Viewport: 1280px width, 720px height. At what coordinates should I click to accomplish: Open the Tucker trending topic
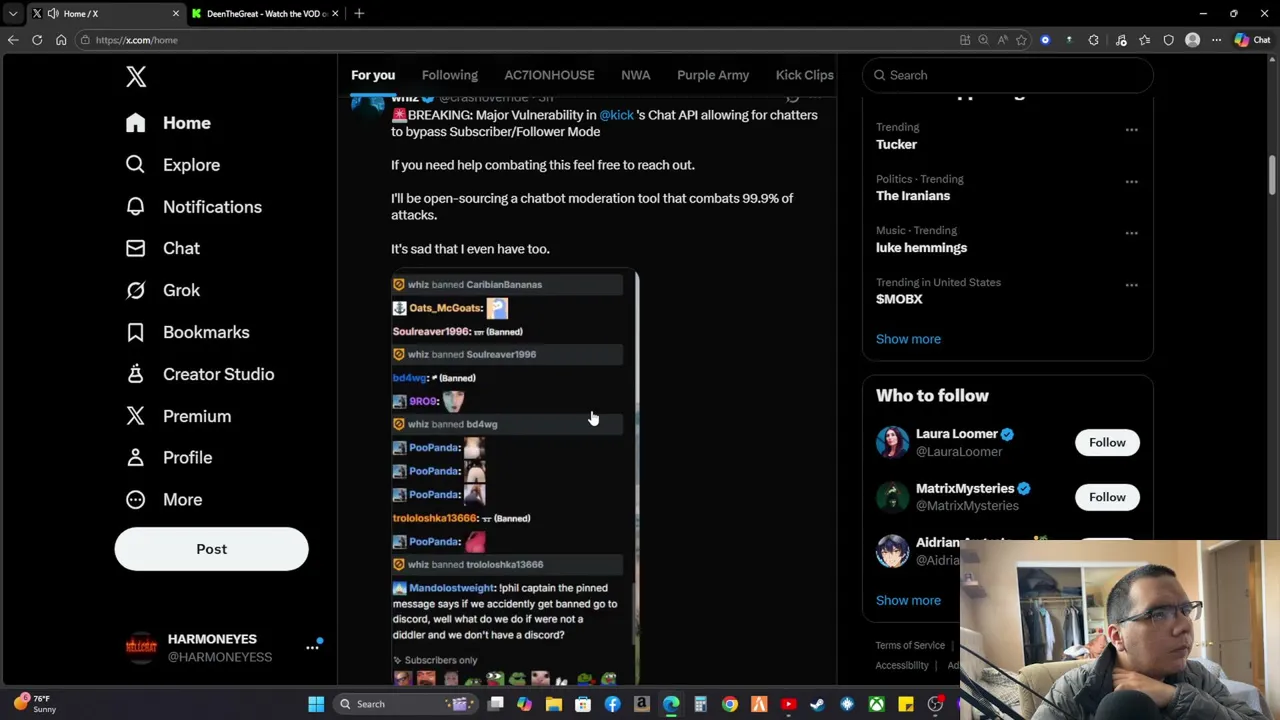click(896, 145)
